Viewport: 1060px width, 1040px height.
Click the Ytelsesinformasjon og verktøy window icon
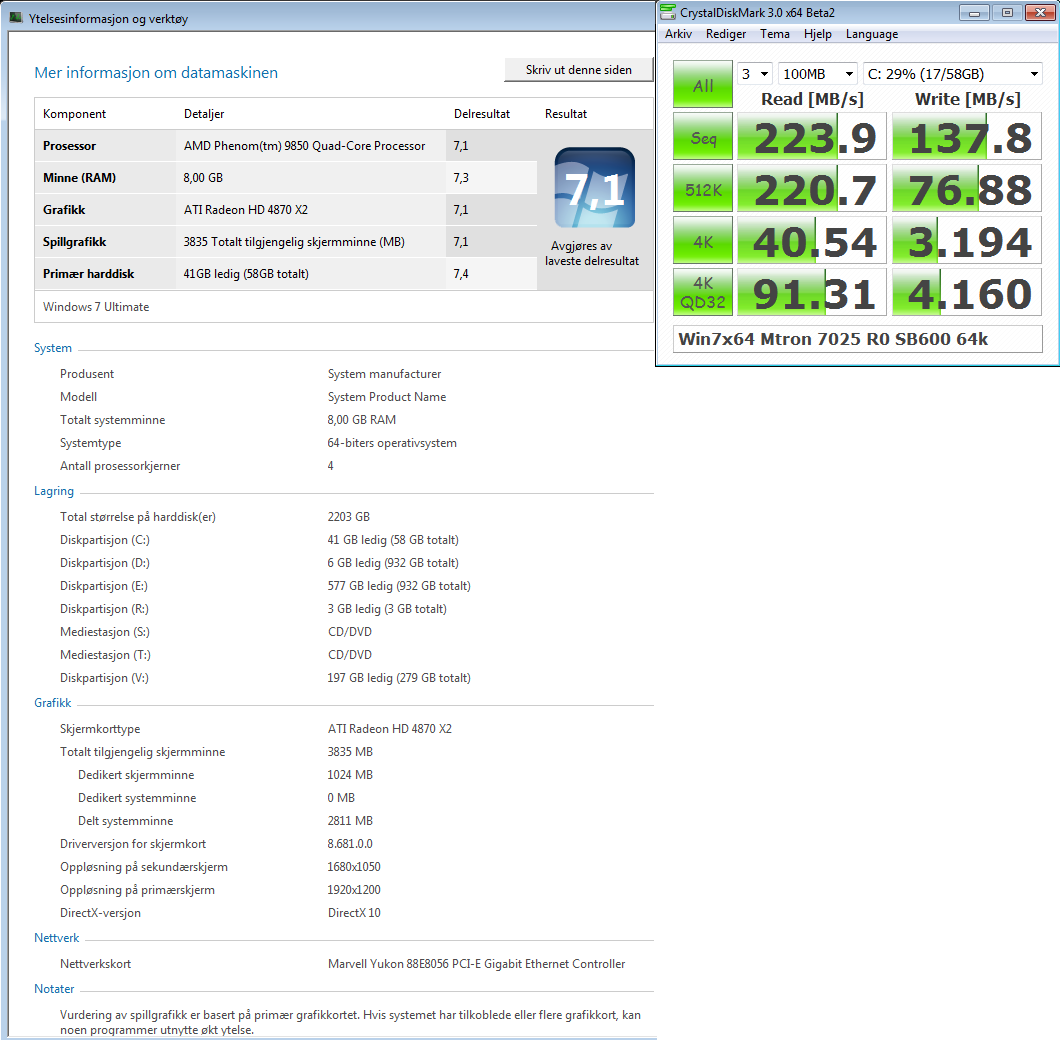click(x=16, y=18)
